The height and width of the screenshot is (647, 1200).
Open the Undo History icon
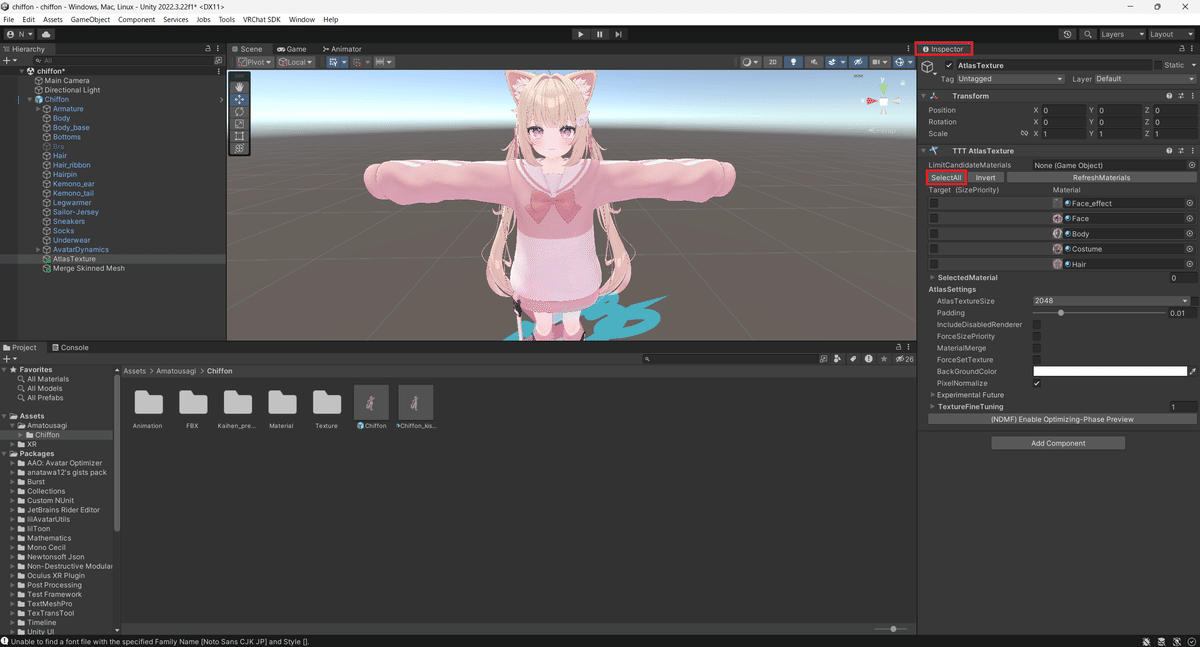pyautogui.click(x=1068, y=34)
